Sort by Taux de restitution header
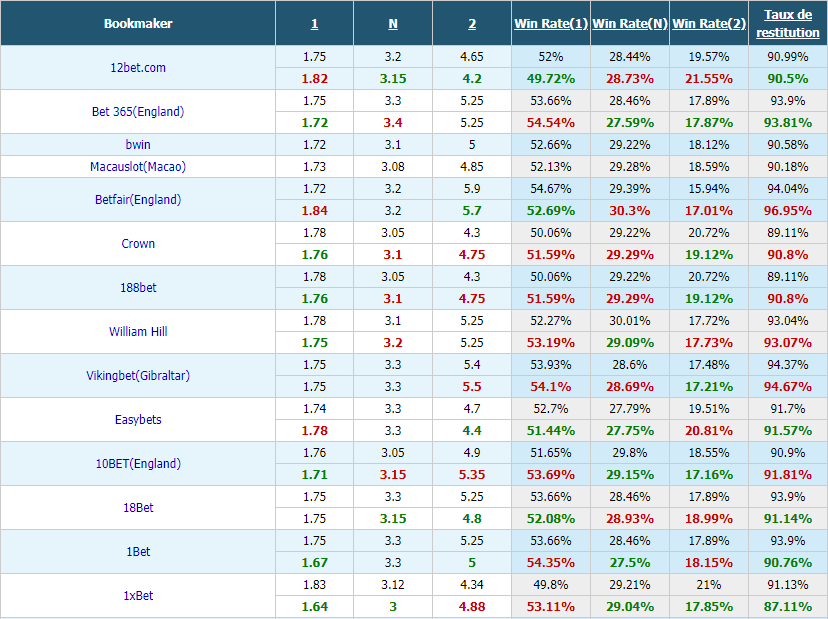The width and height of the screenshot is (828, 619). tap(788, 24)
